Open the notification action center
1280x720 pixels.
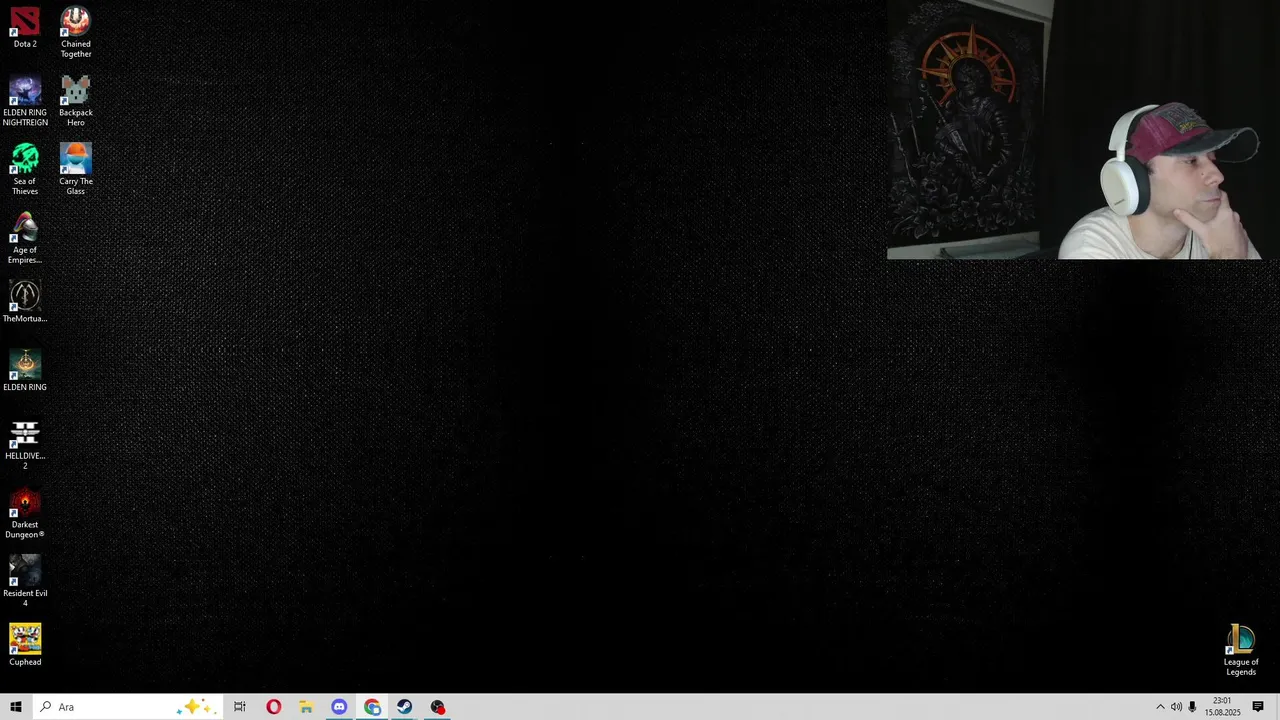1258,707
